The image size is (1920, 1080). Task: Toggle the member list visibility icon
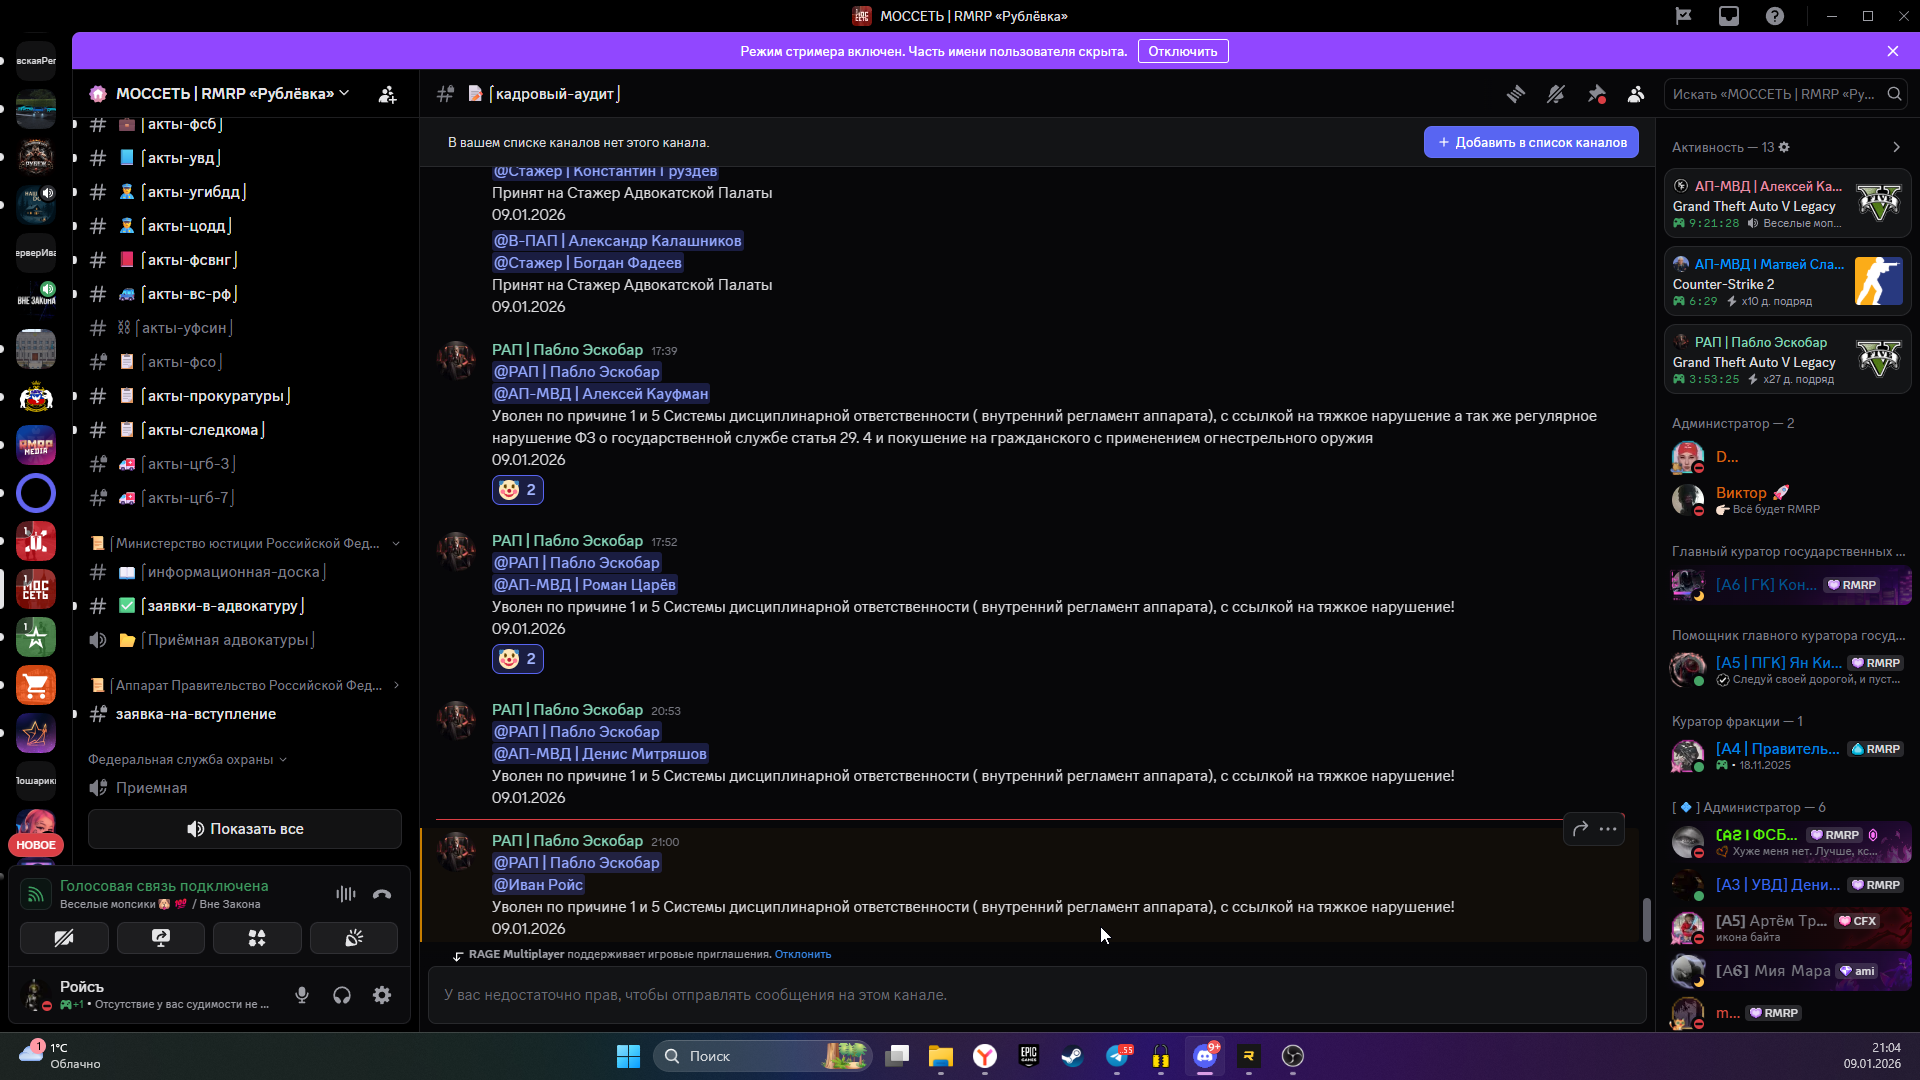[1636, 94]
